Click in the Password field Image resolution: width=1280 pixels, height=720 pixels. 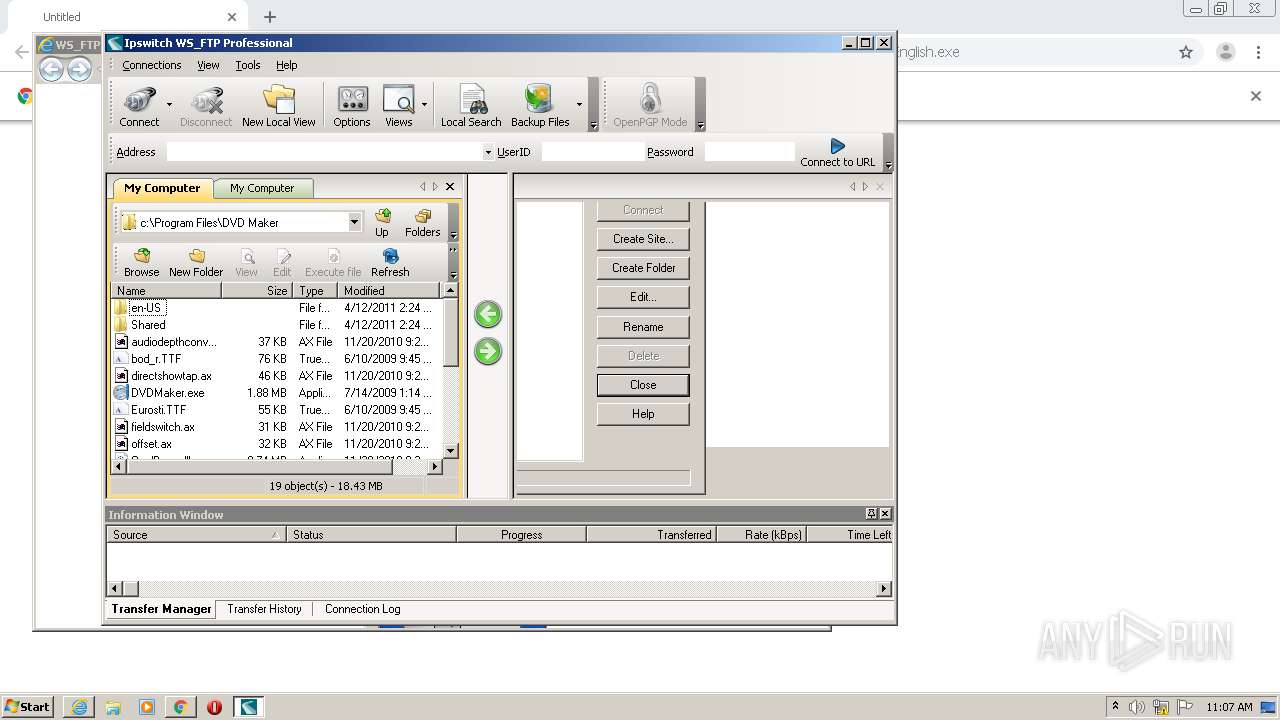click(749, 152)
